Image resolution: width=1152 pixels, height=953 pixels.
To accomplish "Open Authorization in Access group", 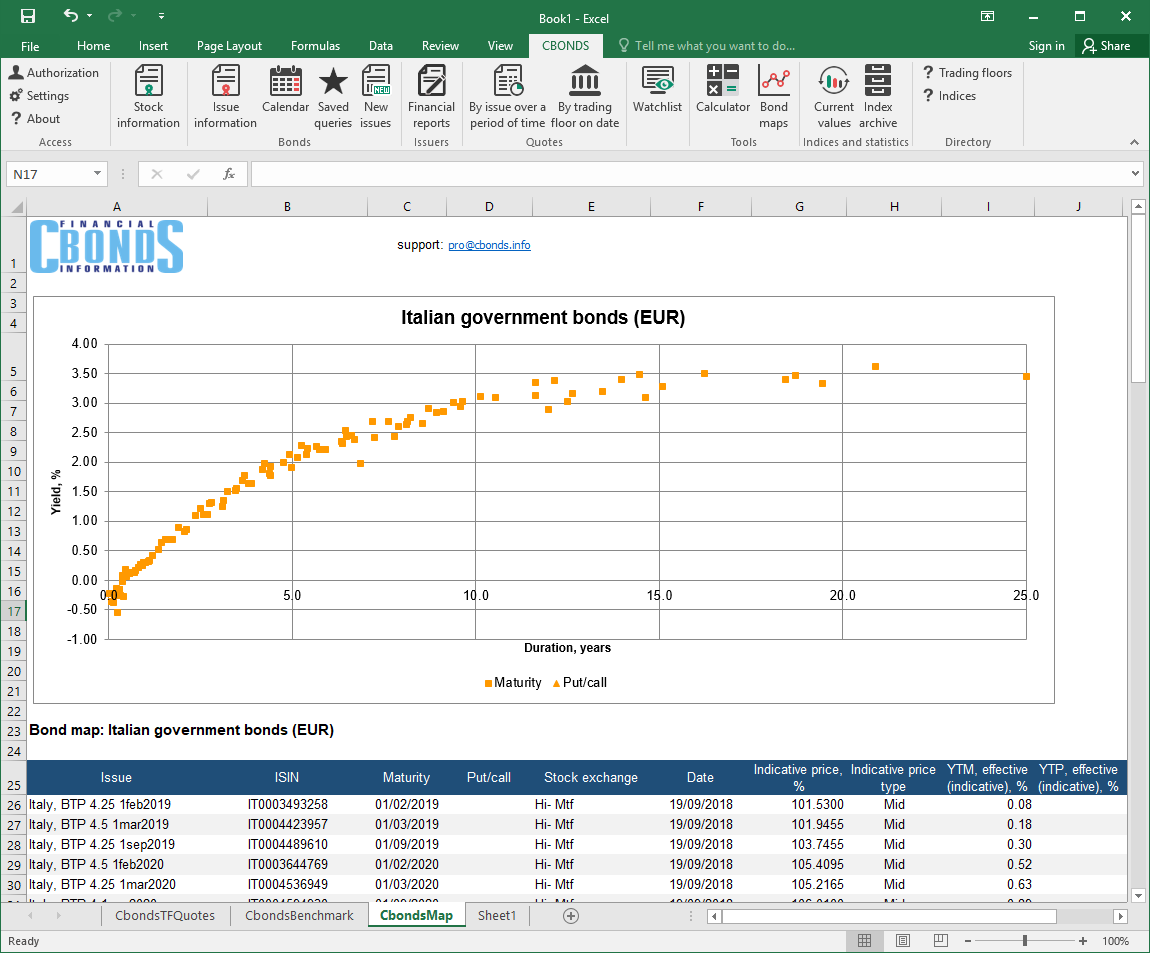I will [x=54, y=73].
